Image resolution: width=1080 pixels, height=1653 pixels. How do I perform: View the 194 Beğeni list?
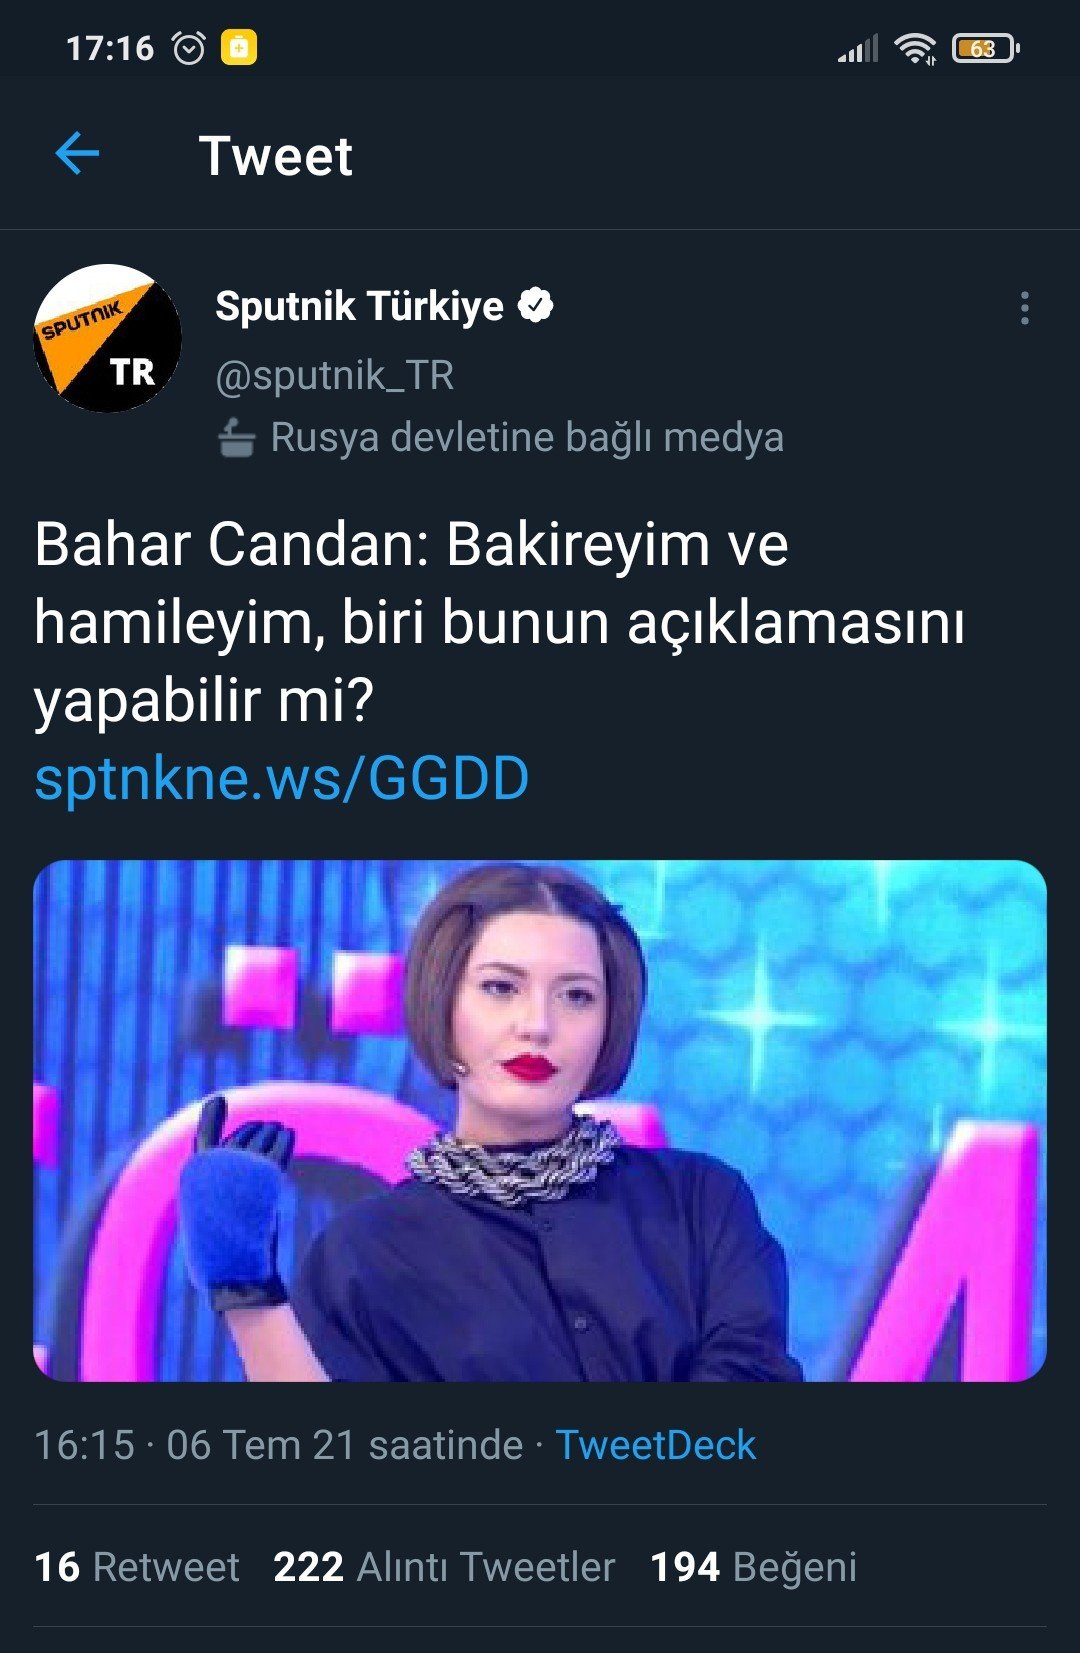(753, 1567)
